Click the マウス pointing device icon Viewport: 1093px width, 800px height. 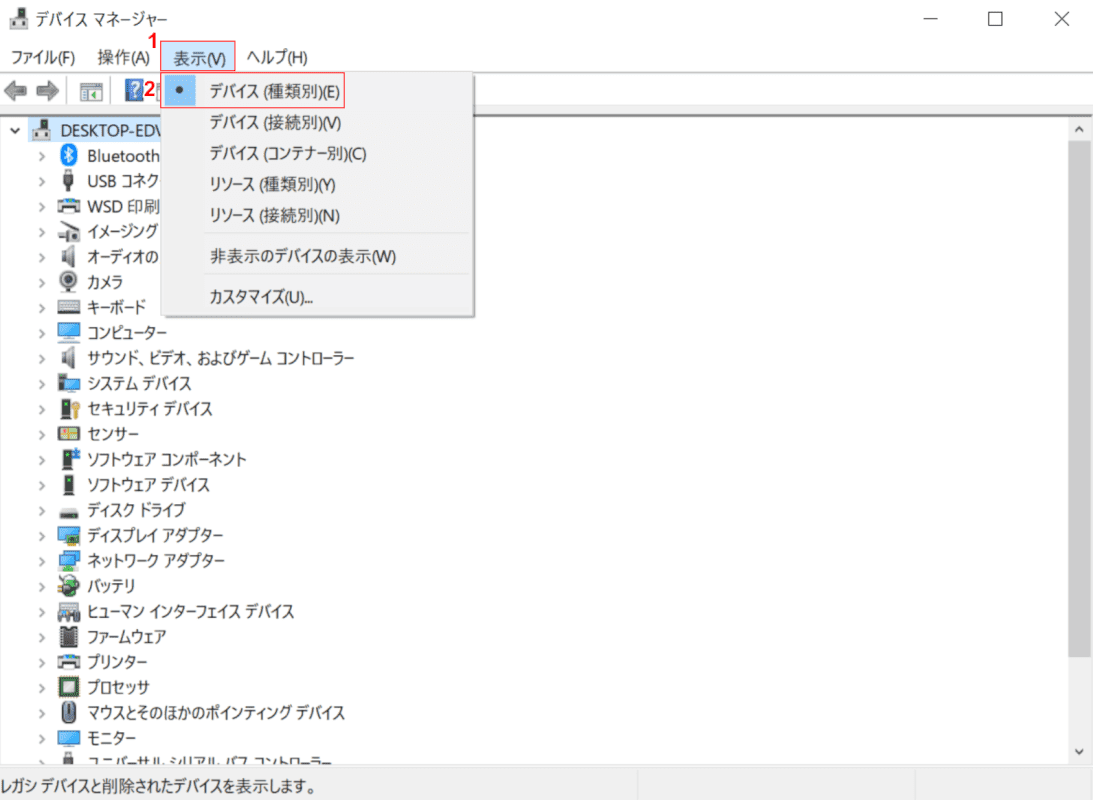click(68, 712)
